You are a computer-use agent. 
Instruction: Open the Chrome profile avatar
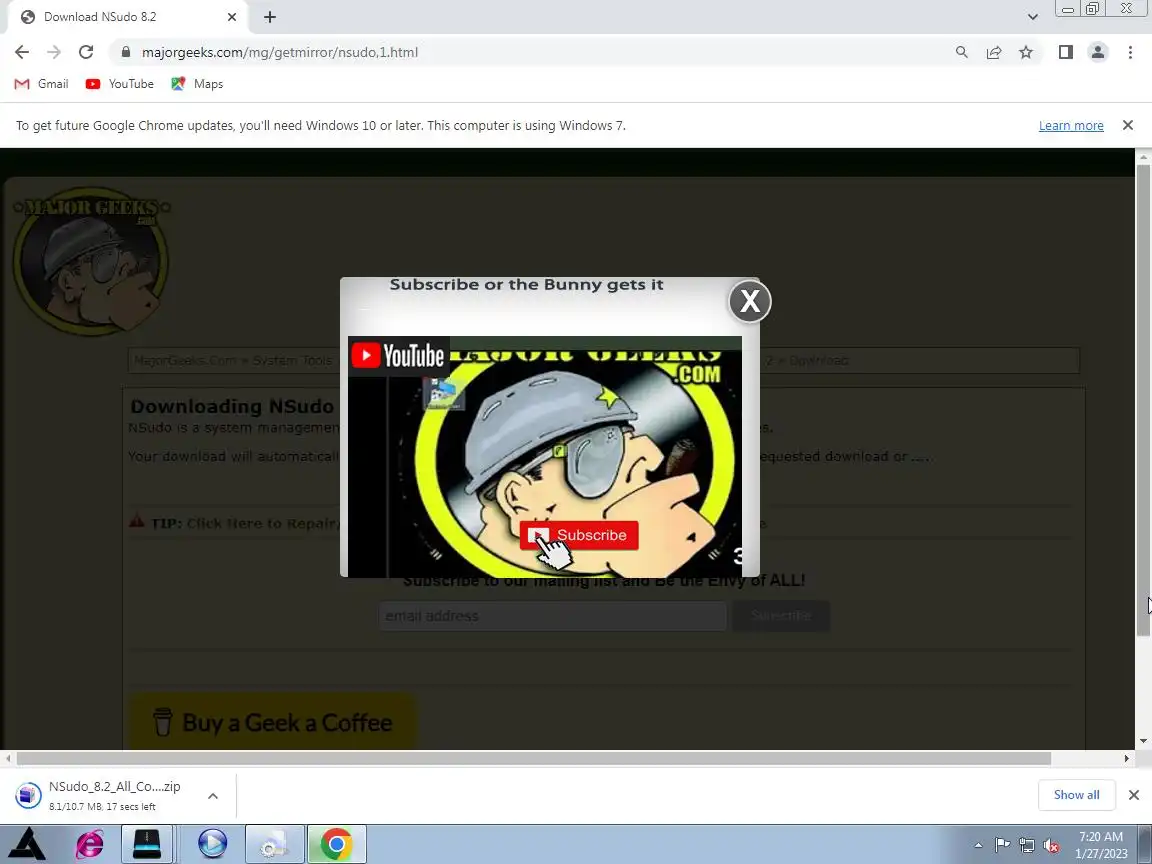[1098, 52]
